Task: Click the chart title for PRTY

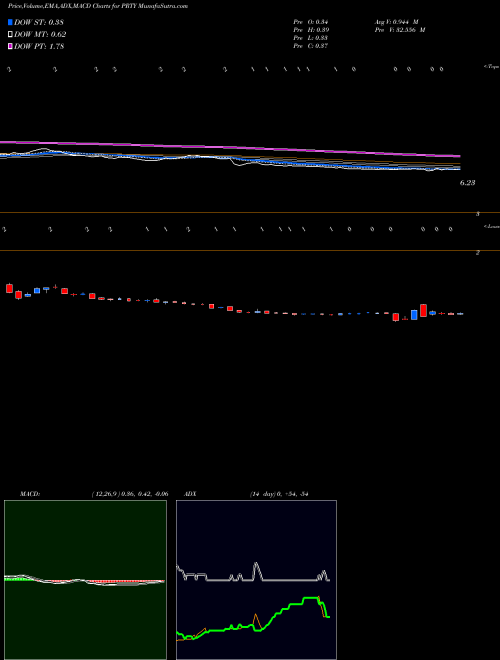Action: point(98,6)
